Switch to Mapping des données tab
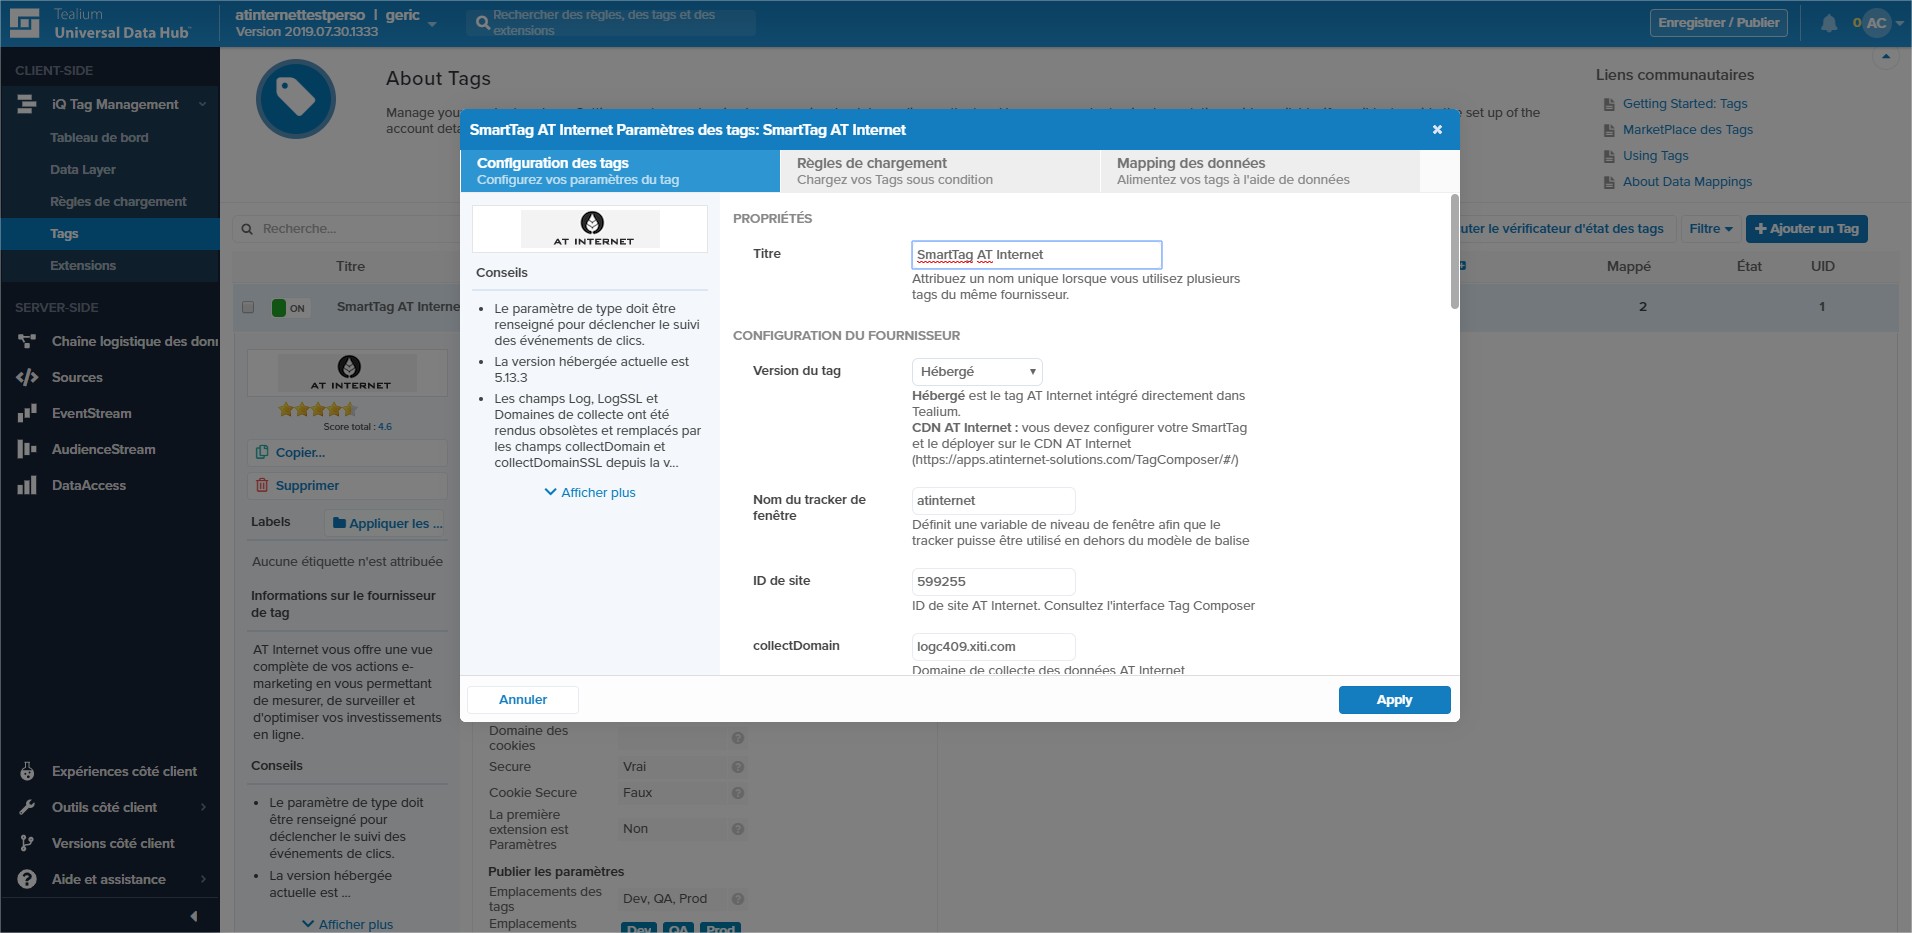Image resolution: width=1912 pixels, height=933 pixels. pyautogui.click(x=1259, y=170)
